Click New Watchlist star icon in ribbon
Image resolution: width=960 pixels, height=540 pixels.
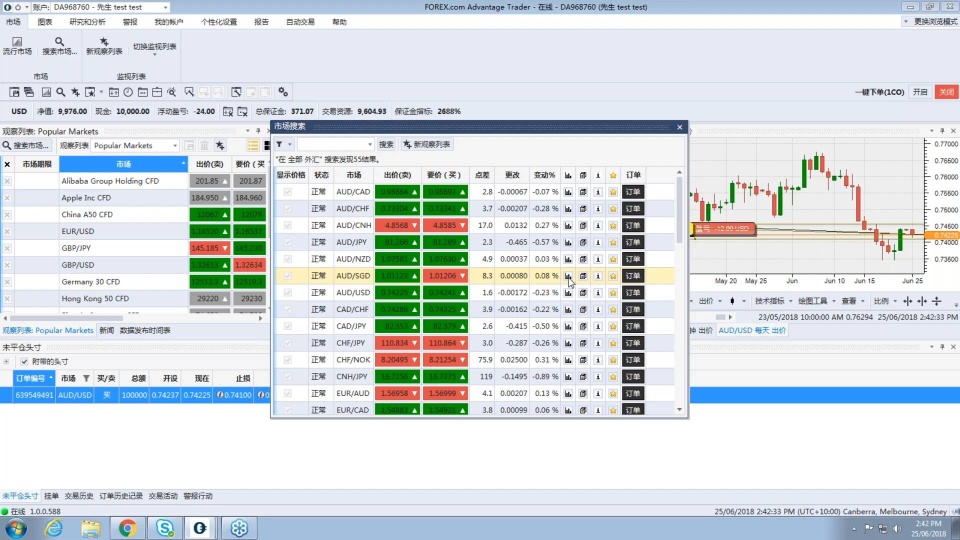(x=104, y=46)
